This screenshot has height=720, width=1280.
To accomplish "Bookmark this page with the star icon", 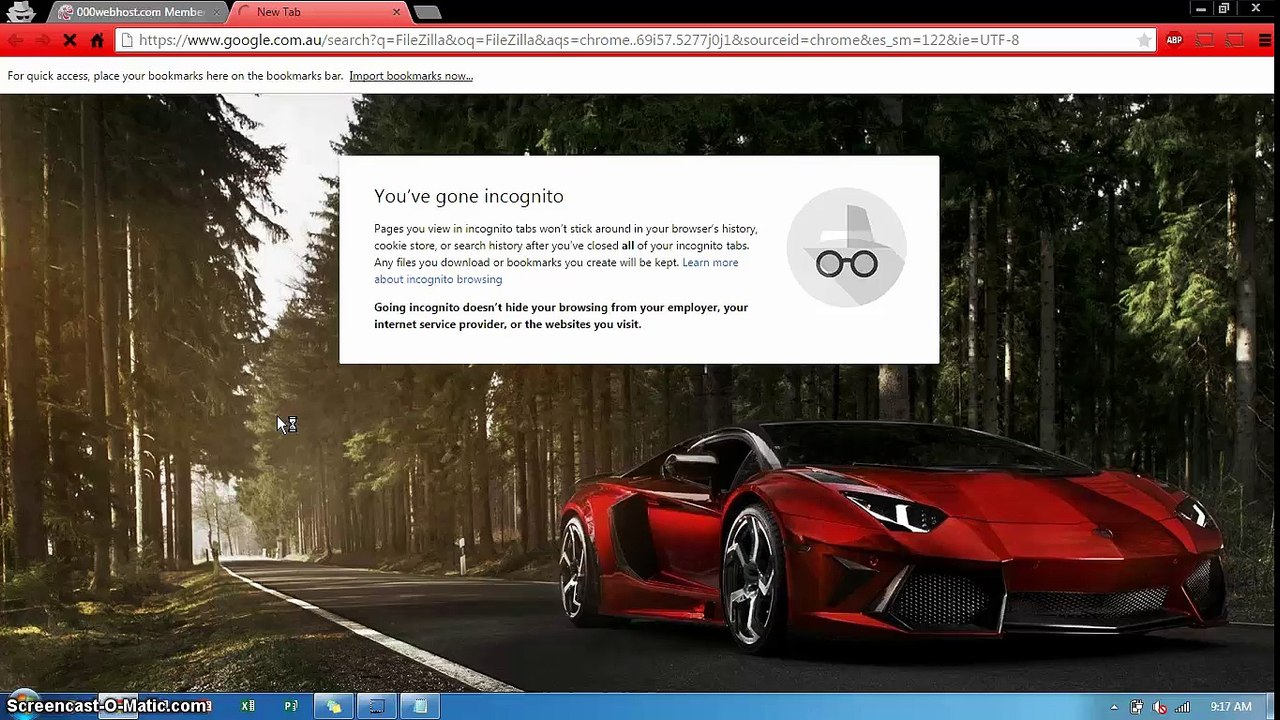I will pos(1144,40).
